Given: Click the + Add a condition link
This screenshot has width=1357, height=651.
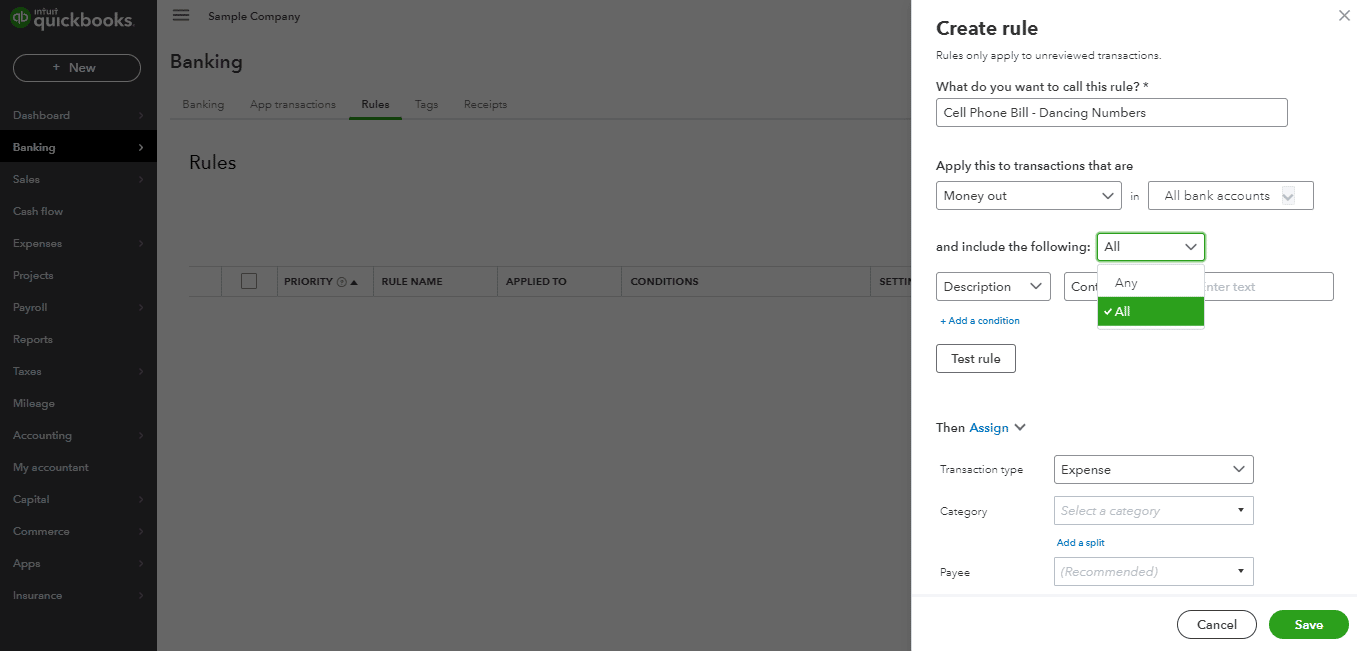Looking at the screenshot, I should click(980, 320).
